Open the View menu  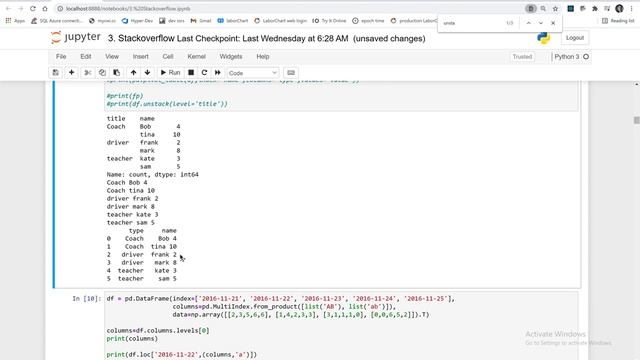112,57
